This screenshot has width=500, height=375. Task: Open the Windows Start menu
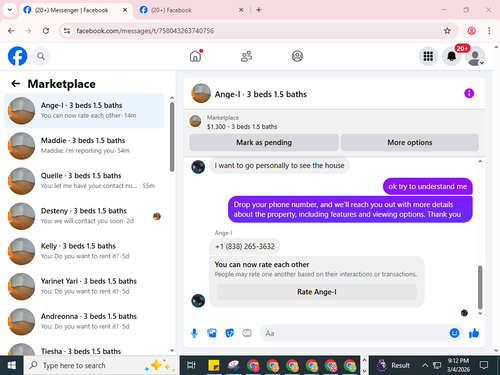(x=12, y=366)
